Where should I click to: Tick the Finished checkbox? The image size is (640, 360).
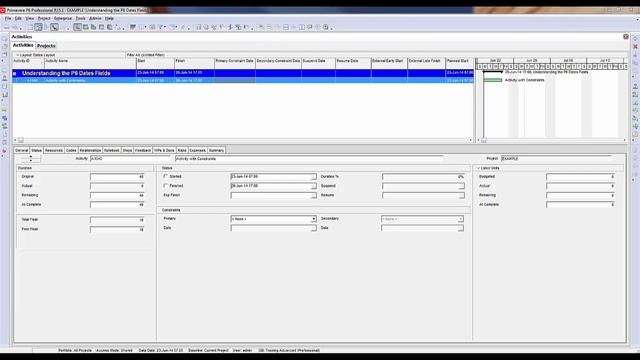click(x=165, y=186)
